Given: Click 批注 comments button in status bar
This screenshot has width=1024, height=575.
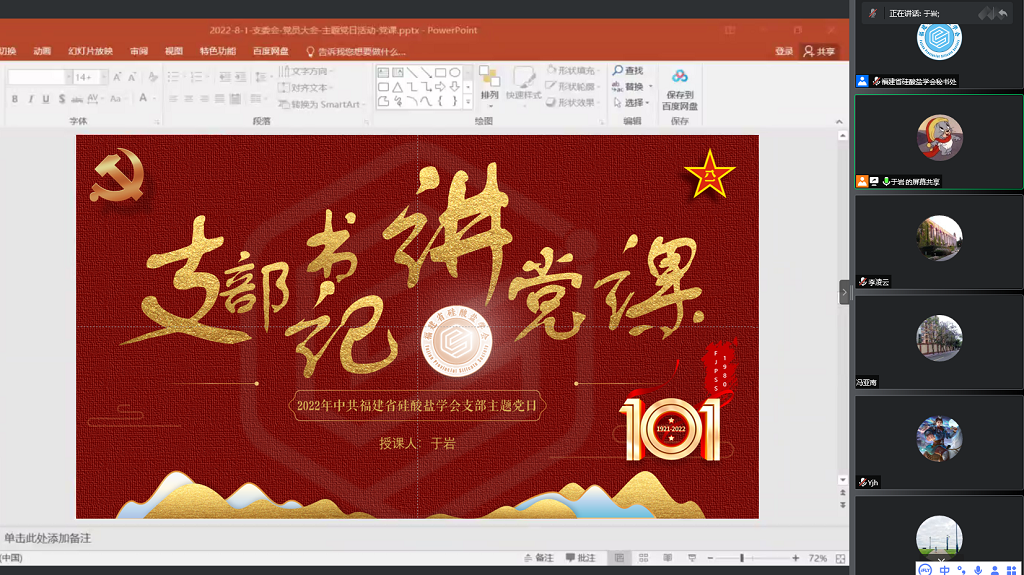Looking at the screenshot, I should (x=581, y=558).
